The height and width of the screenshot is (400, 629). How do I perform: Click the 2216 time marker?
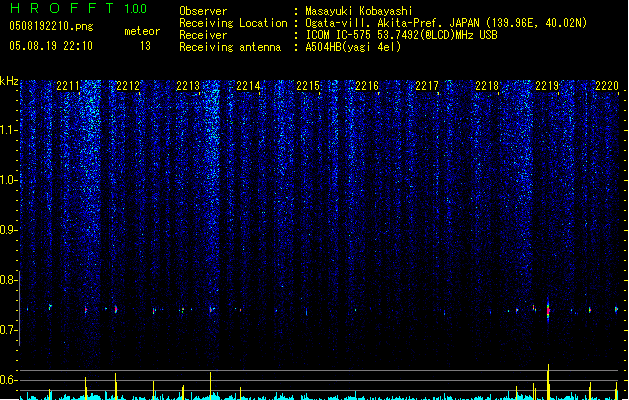(367, 86)
